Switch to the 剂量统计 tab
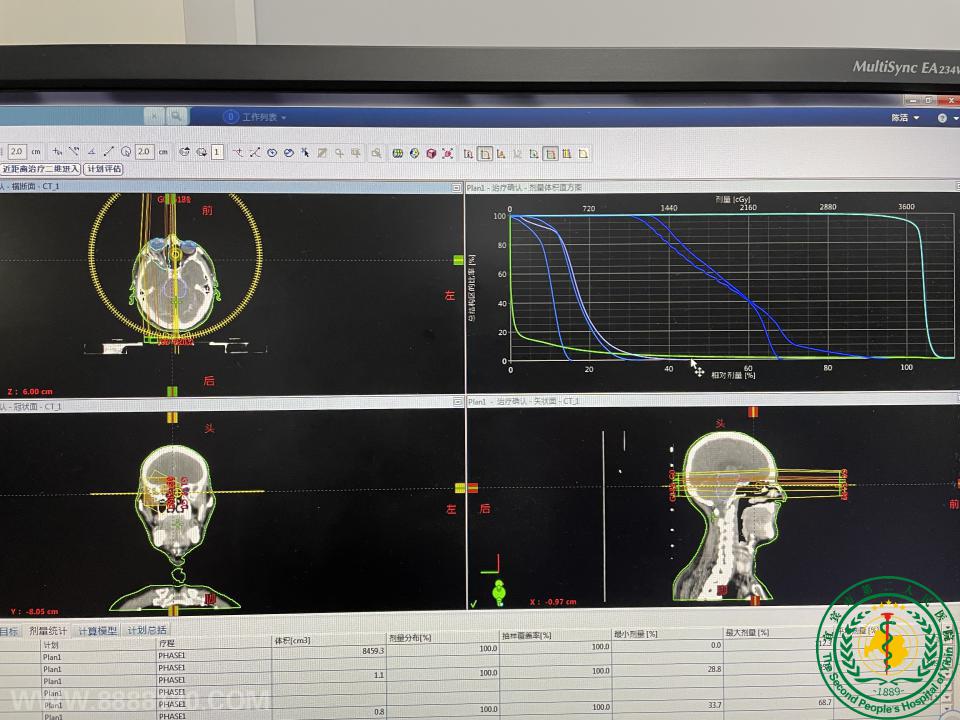The height and width of the screenshot is (720, 960). [x=47, y=630]
